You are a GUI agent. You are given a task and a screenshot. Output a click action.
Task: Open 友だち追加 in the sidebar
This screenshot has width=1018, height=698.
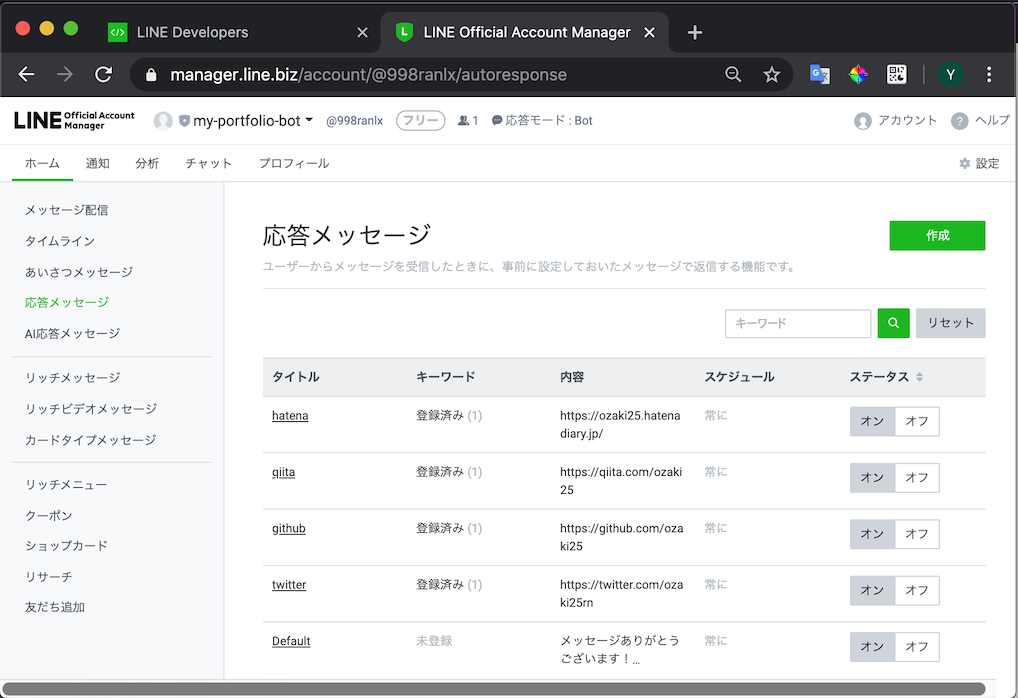55,608
